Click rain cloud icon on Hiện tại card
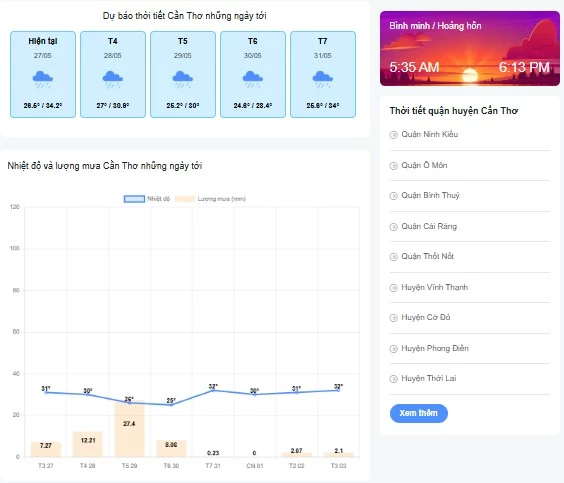This screenshot has height=483, width=564. click(x=43, y=79)
